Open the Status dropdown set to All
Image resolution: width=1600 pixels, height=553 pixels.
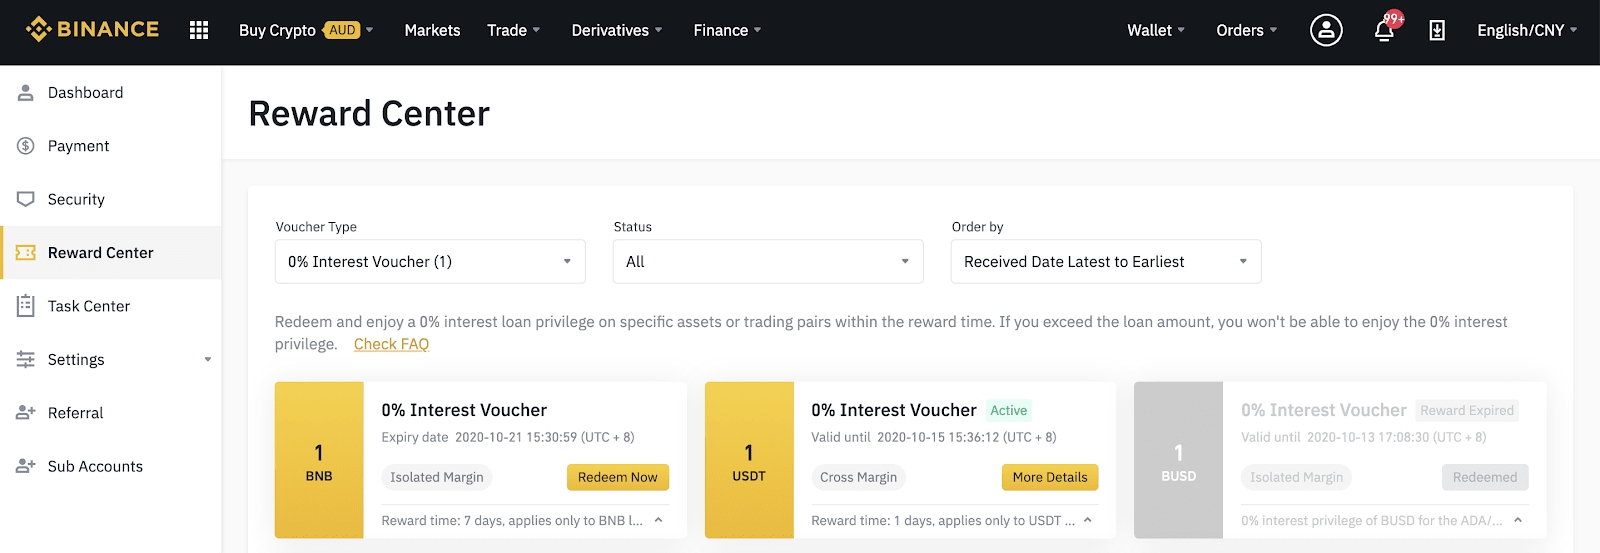[x=767, y=262]
